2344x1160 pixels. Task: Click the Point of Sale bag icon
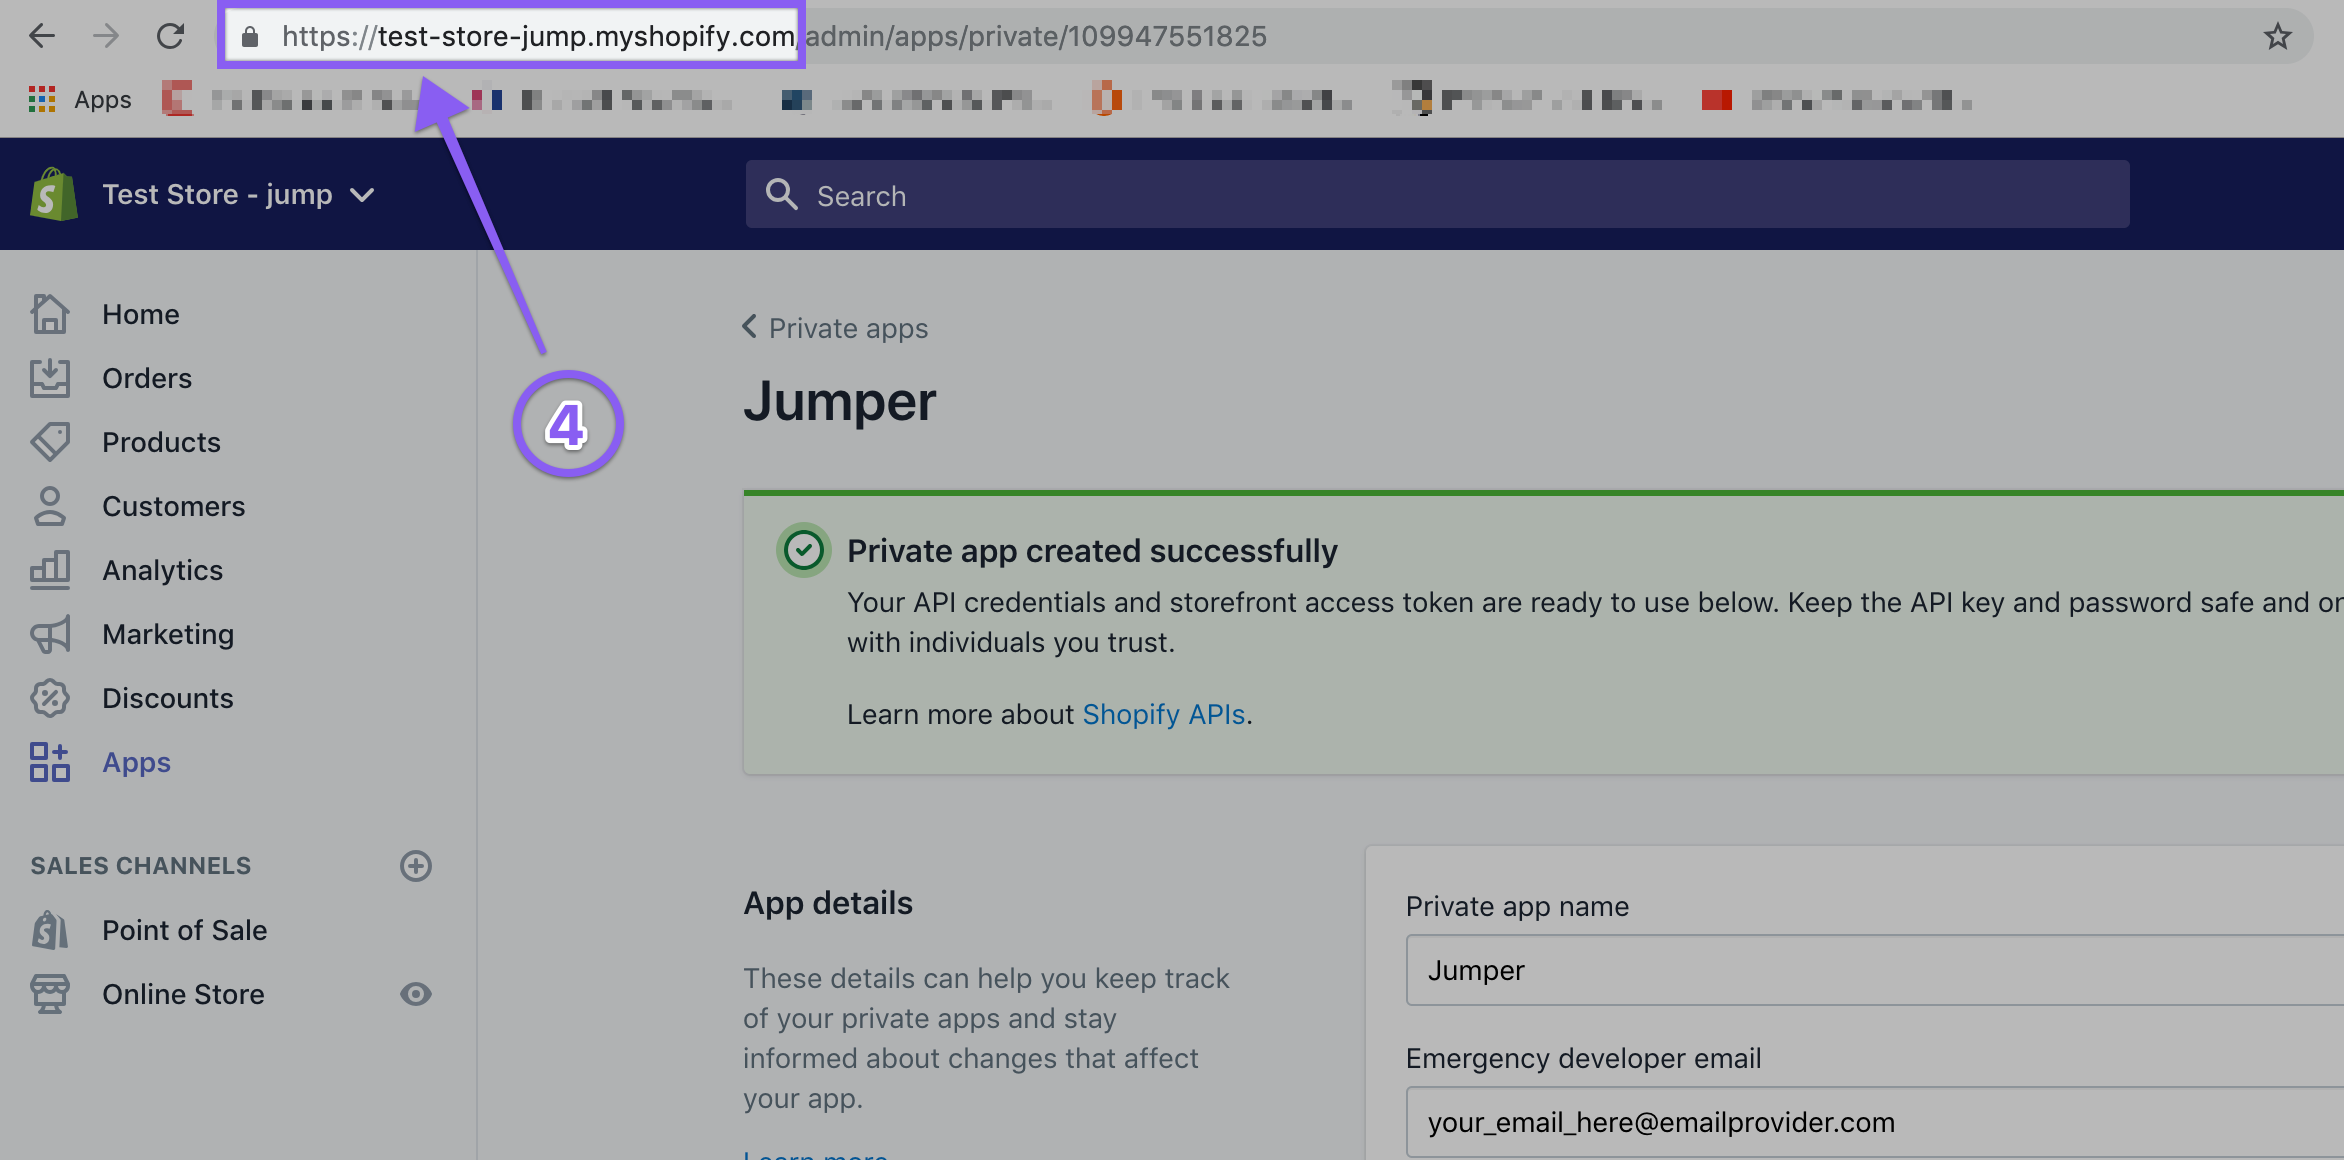pos(50,930)
